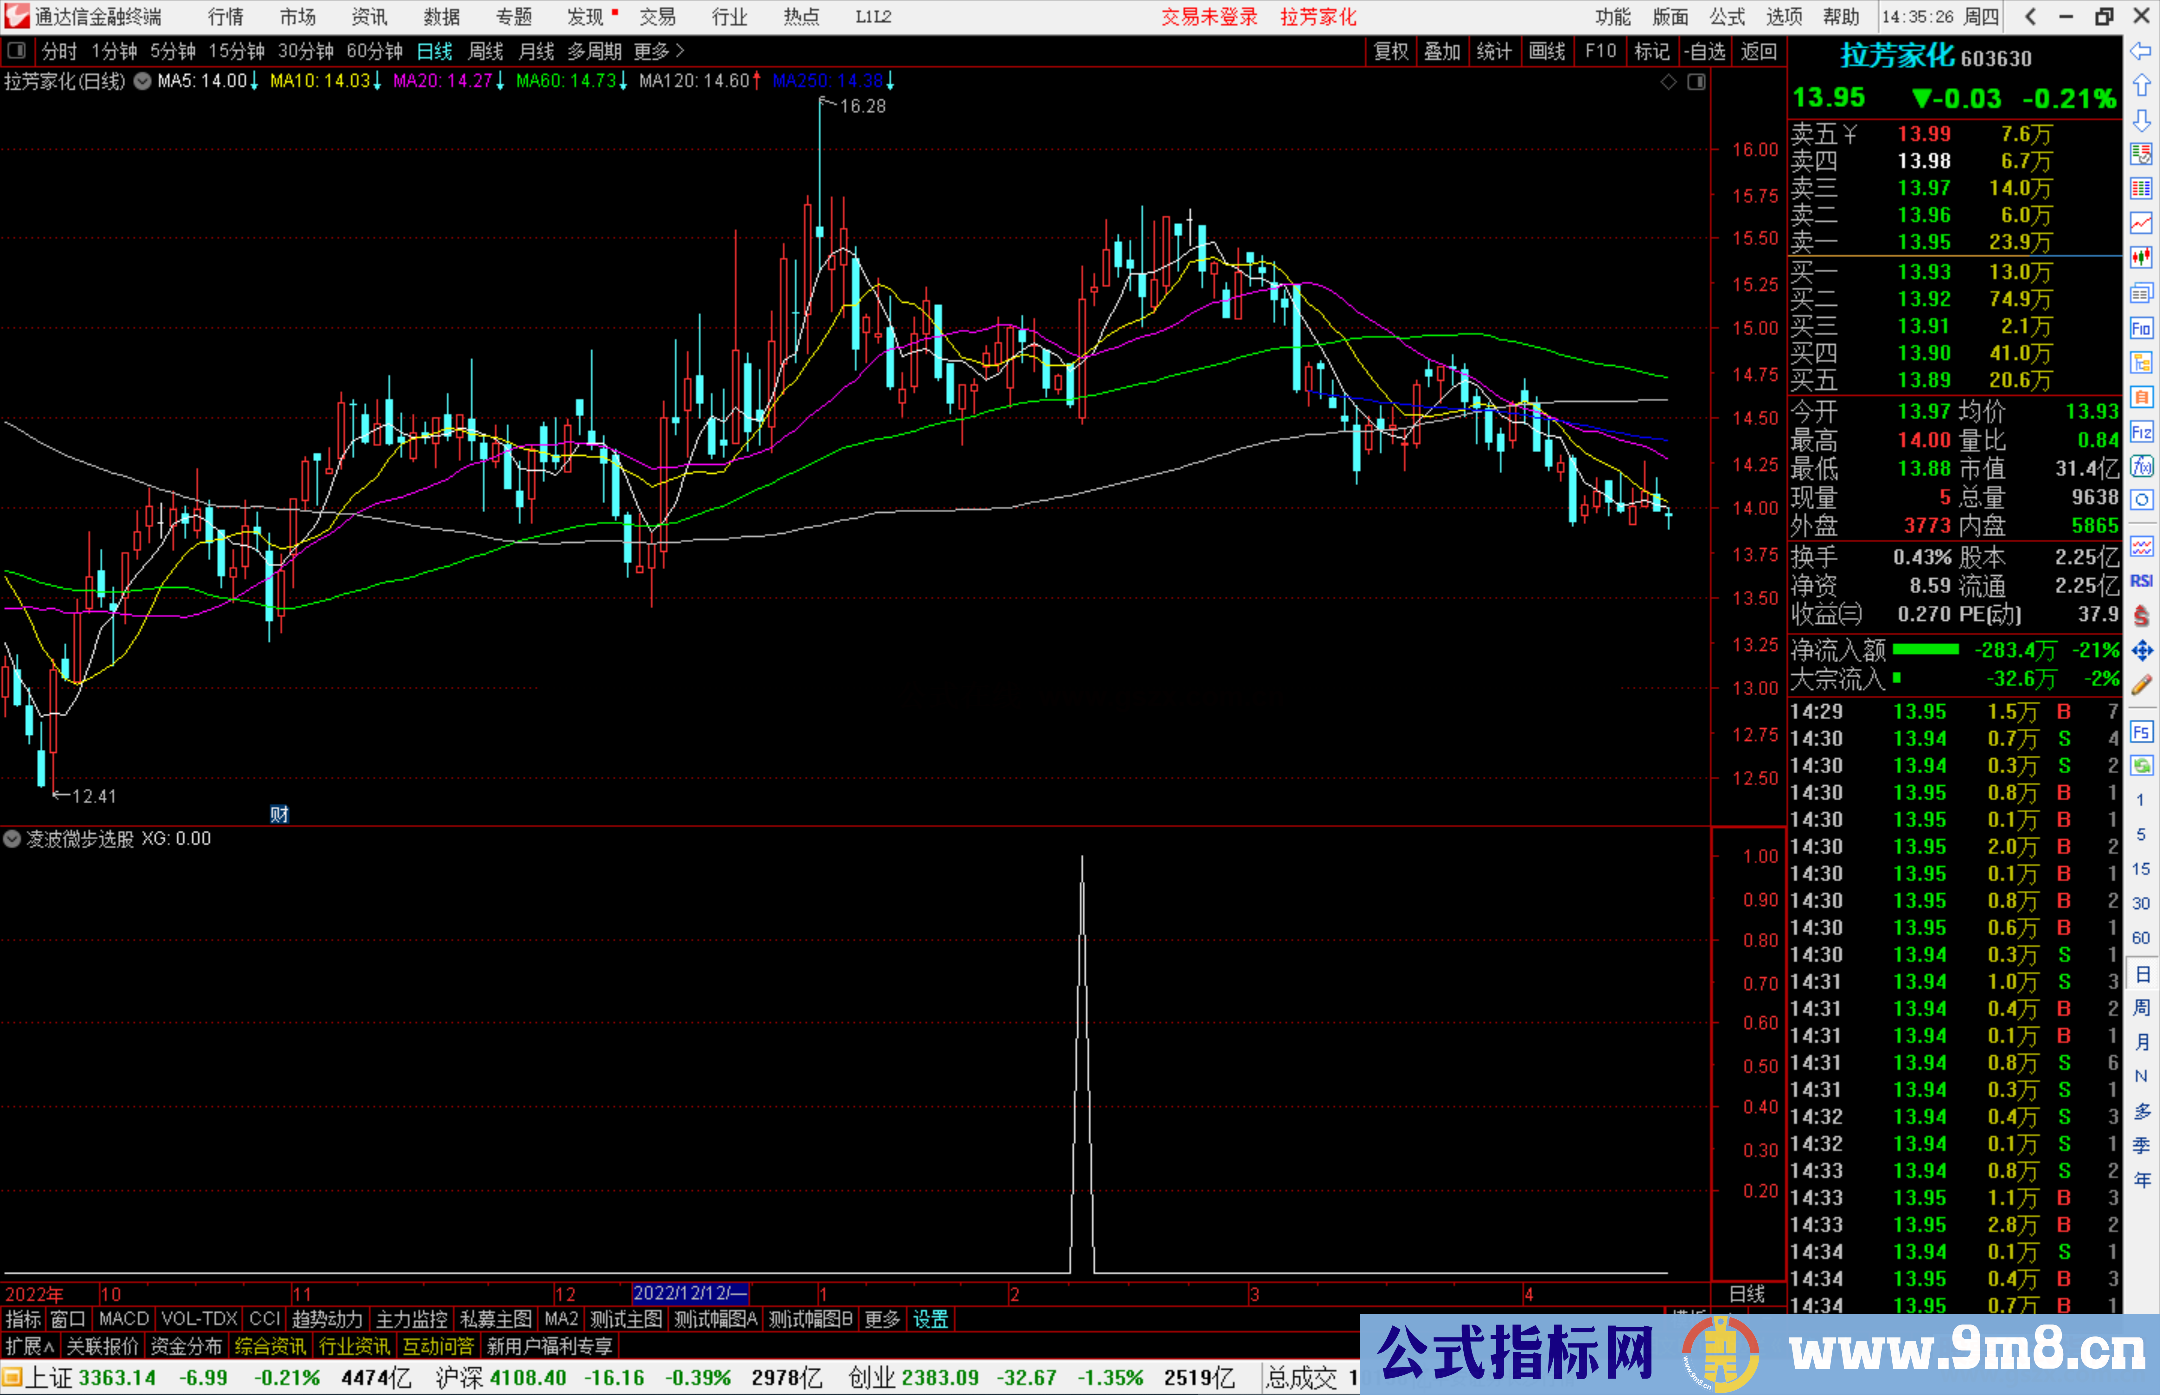Click the 复权 button
Viewport: 2160px width, 1395px height.
pos(1391,51)
